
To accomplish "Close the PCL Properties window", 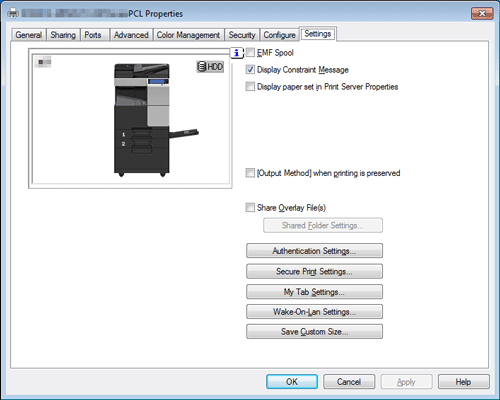I will 482,14.
